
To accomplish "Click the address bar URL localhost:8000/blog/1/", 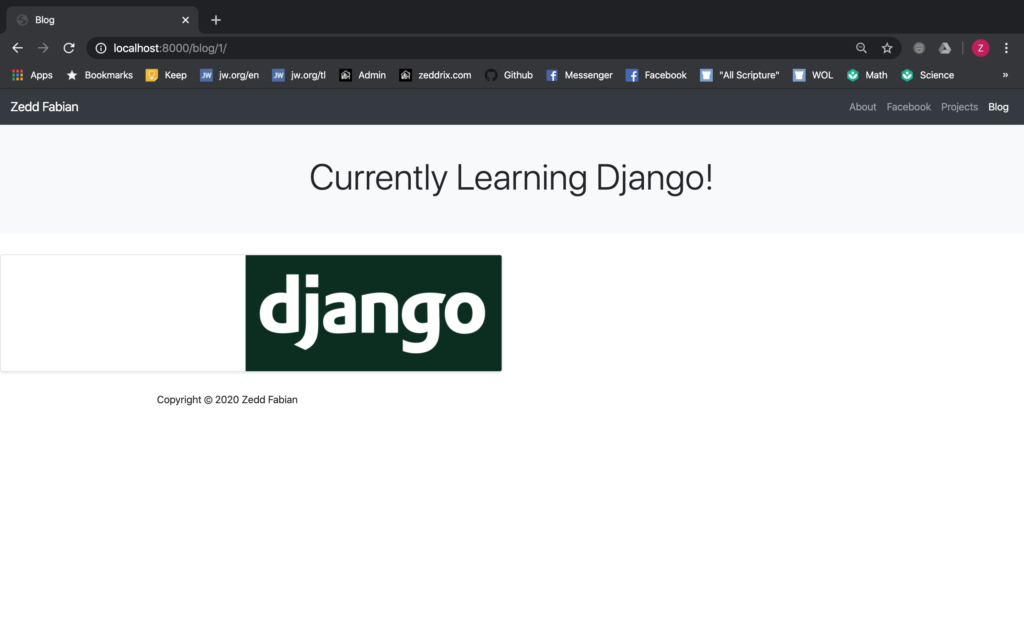I will tap(170, 48).
